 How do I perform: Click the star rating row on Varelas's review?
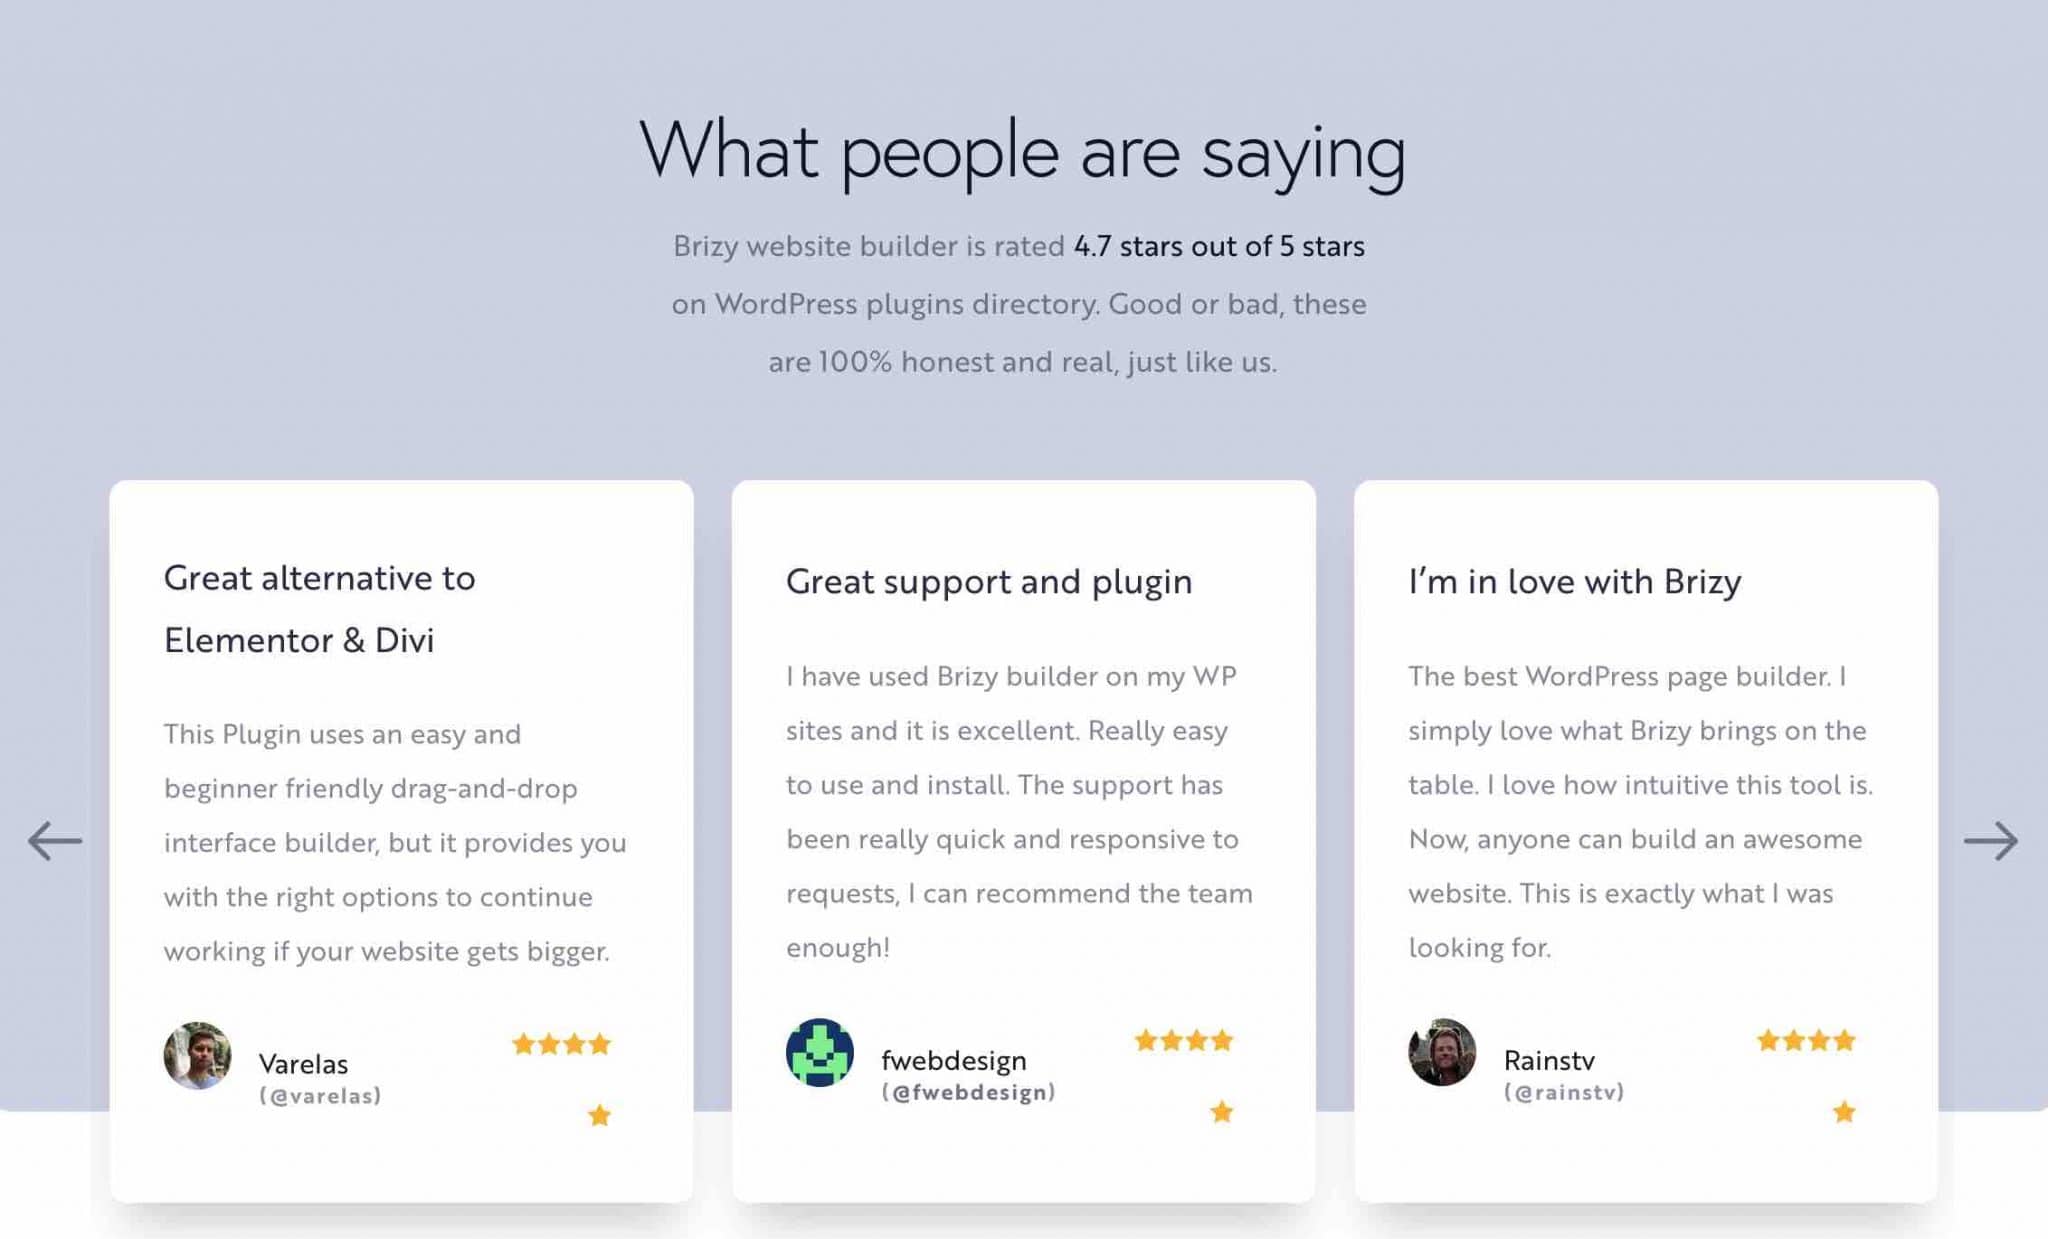tap(561, 1045)
